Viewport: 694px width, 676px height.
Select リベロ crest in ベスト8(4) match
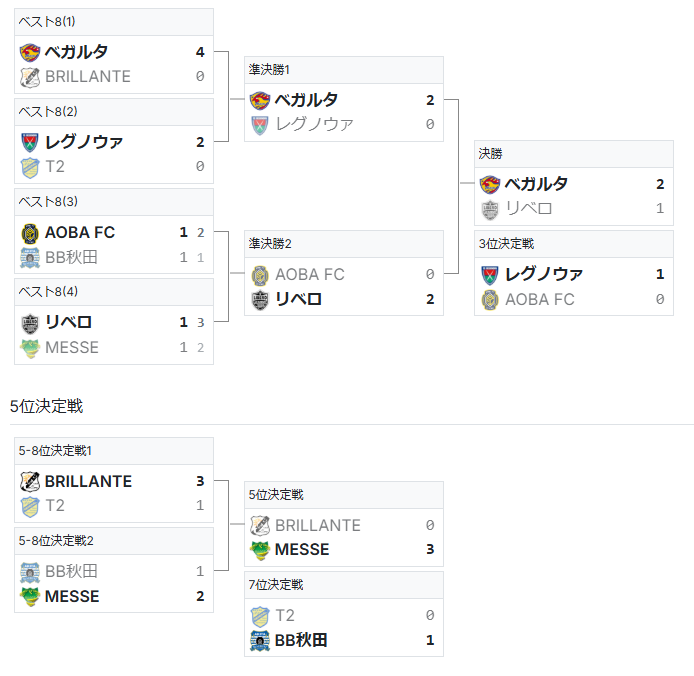pyautogui.click(x=30, y=323)
